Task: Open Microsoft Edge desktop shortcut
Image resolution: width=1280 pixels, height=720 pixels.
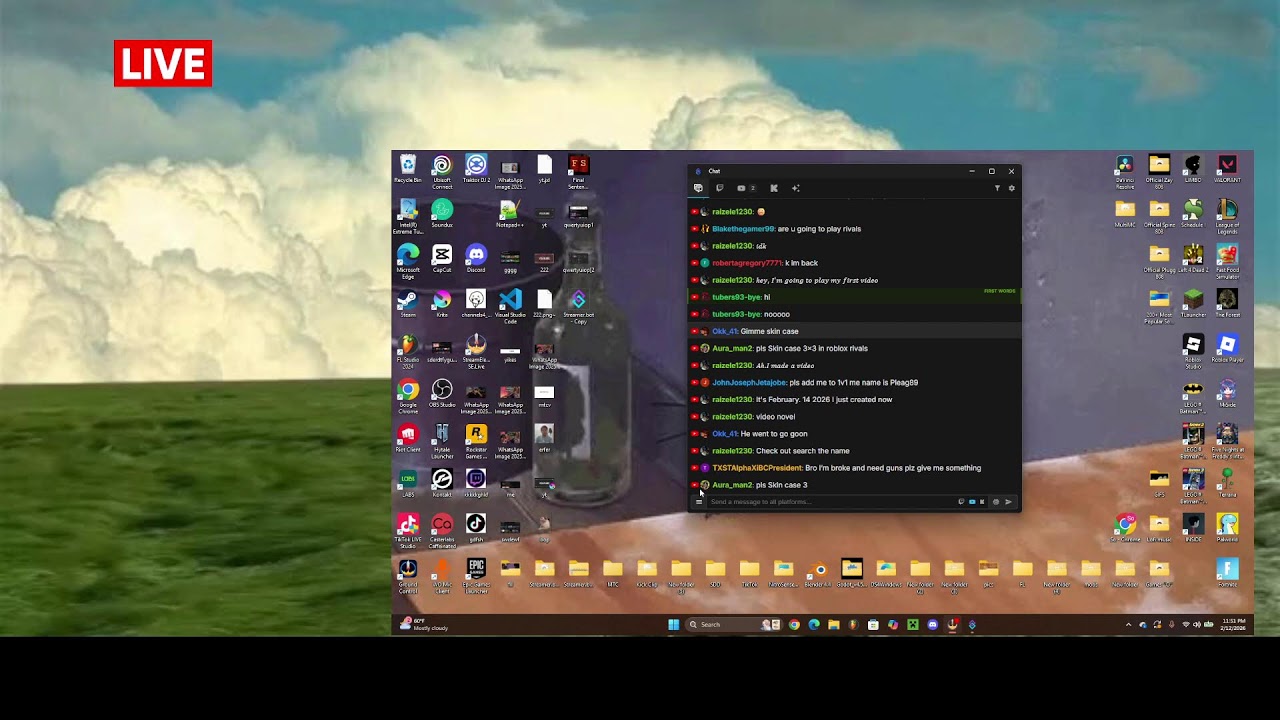Action: 408,259
